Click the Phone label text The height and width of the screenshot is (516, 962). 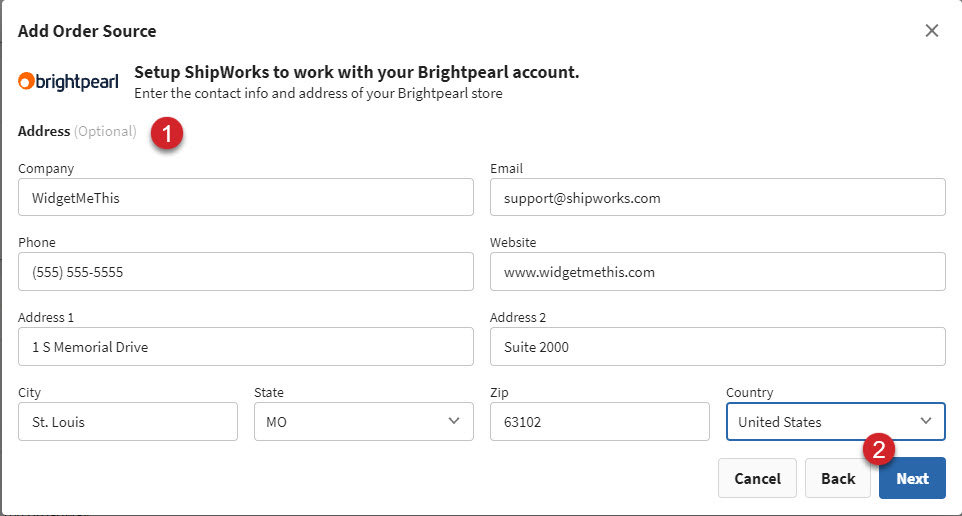point(37,242)
